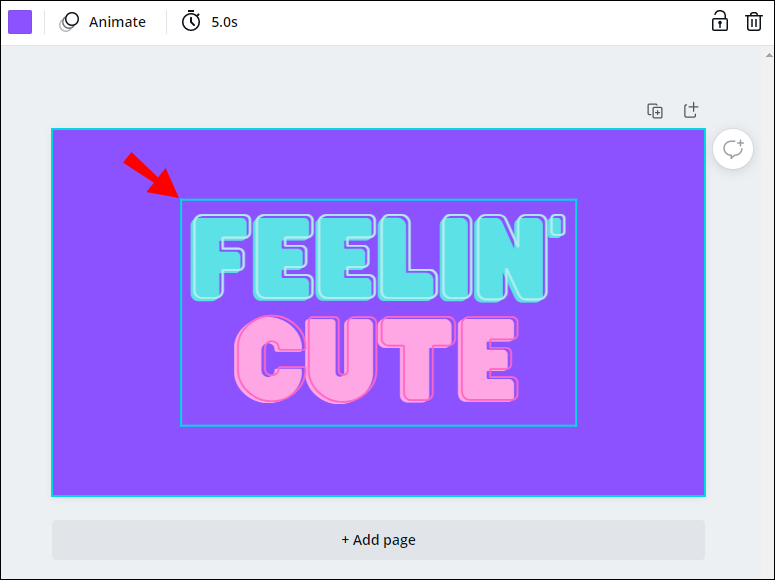Image resolution: width=775 pixels, height=580 pixels.
Task: Click the red arrow annotation
Action: coord(151,175)
